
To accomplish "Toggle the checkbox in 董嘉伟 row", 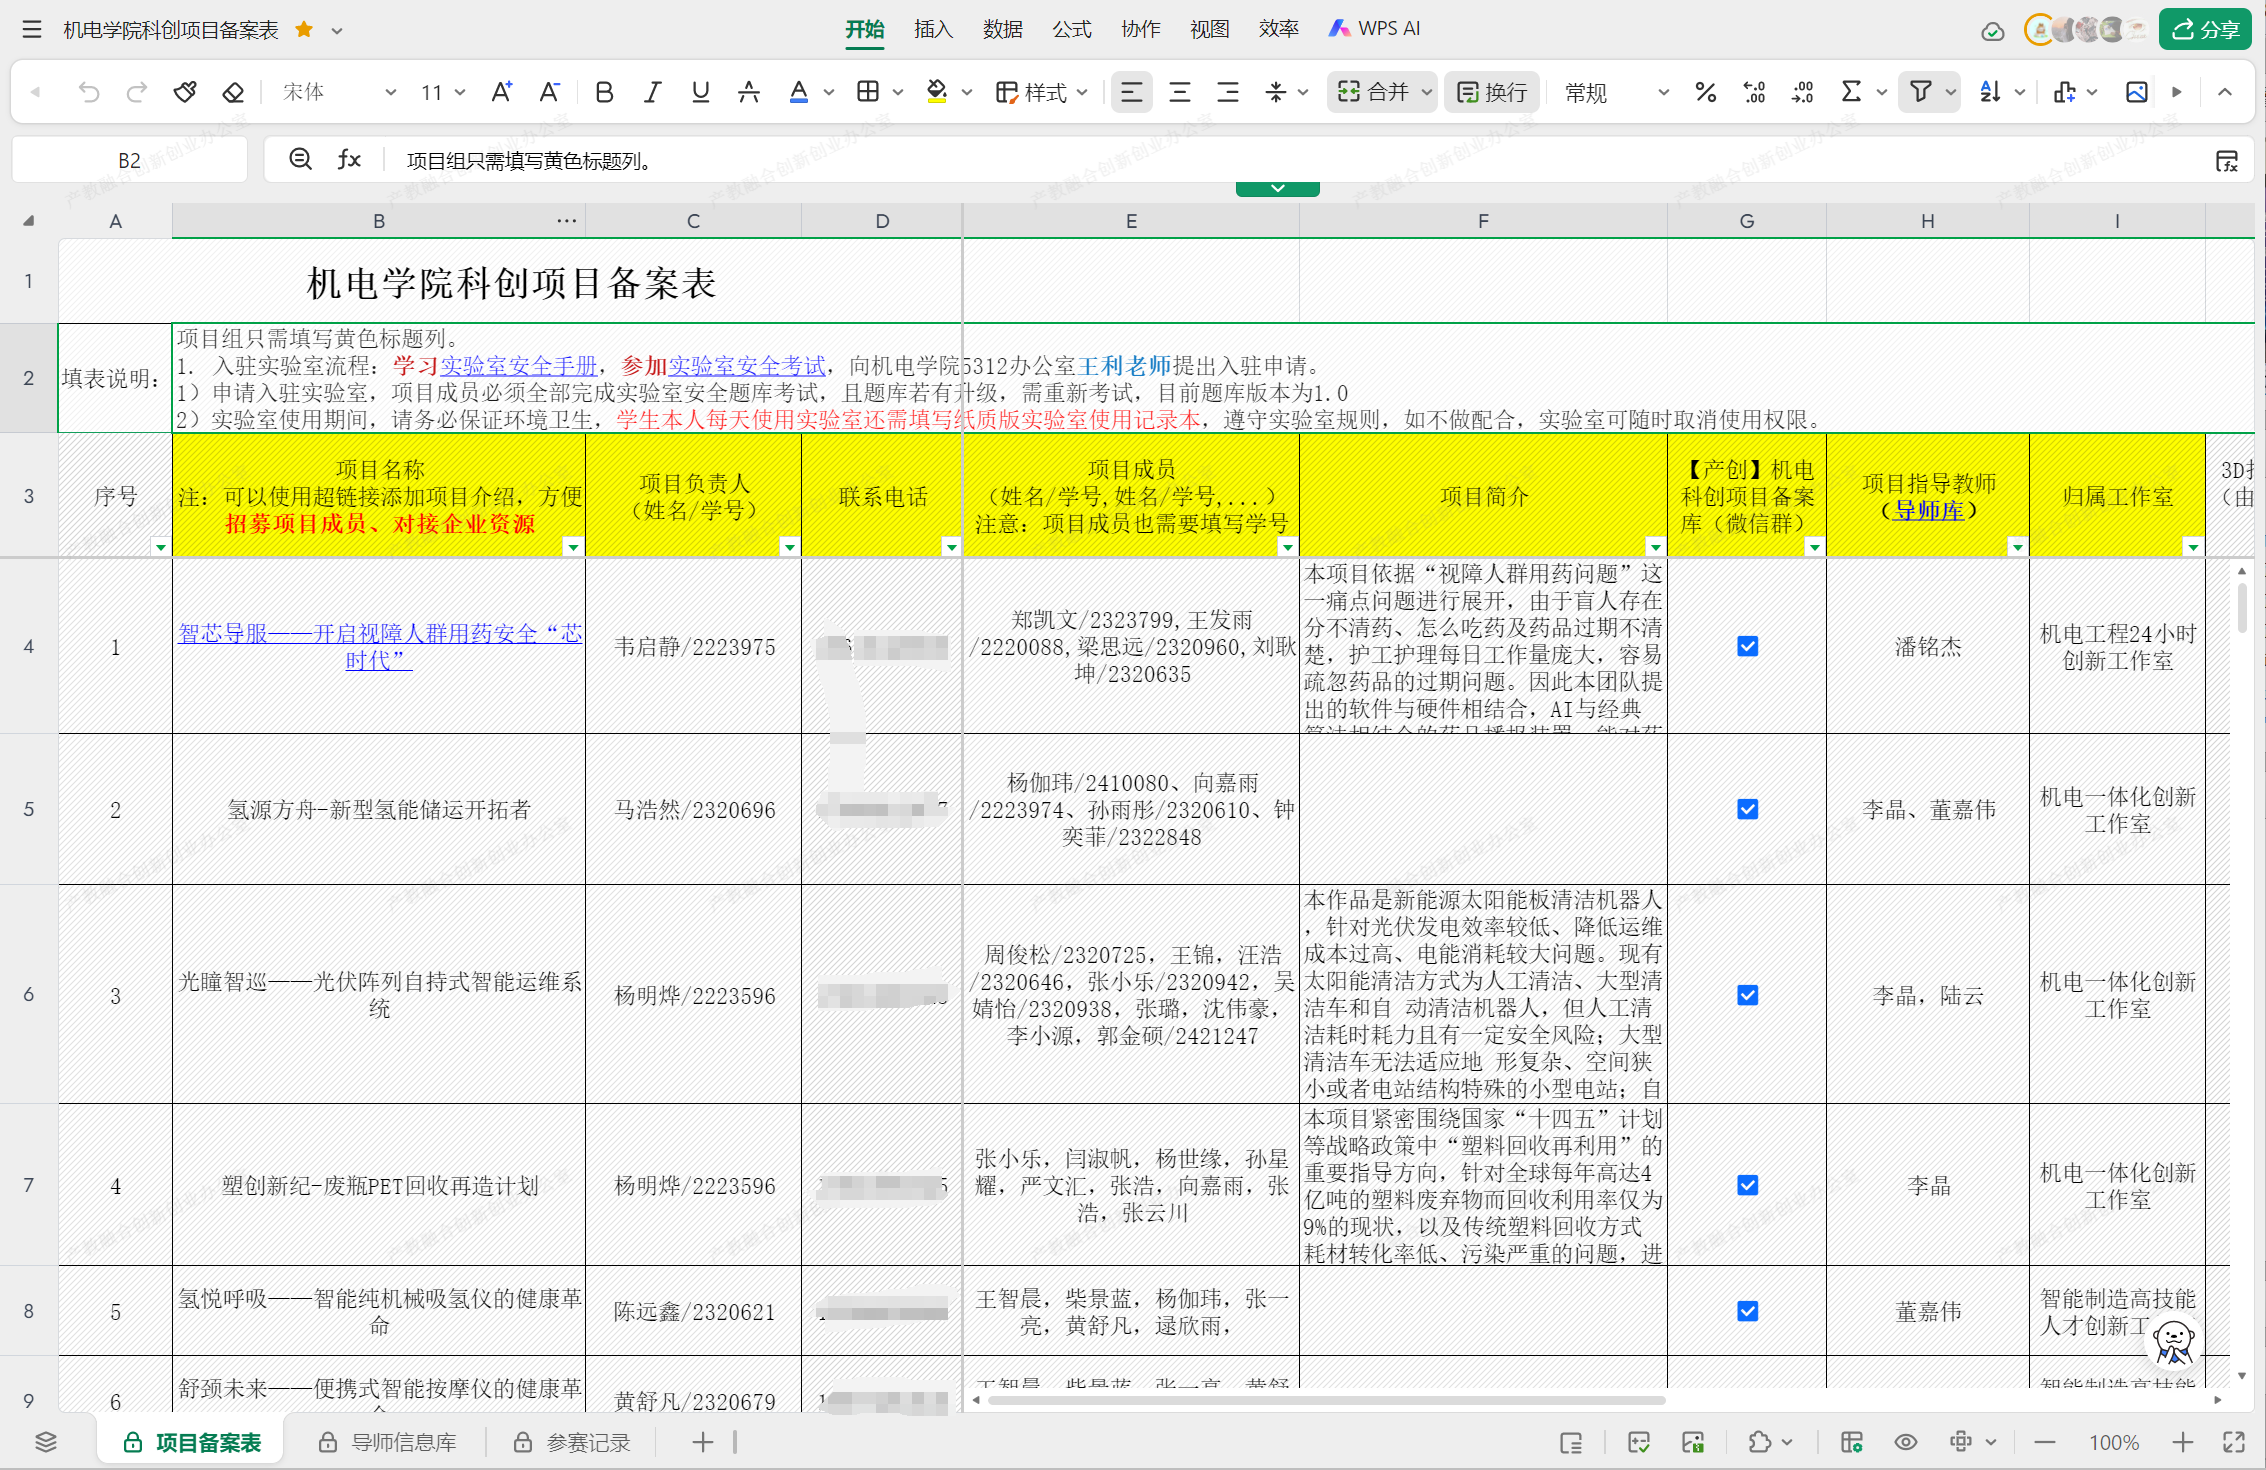I will tap(1747, 1311).
